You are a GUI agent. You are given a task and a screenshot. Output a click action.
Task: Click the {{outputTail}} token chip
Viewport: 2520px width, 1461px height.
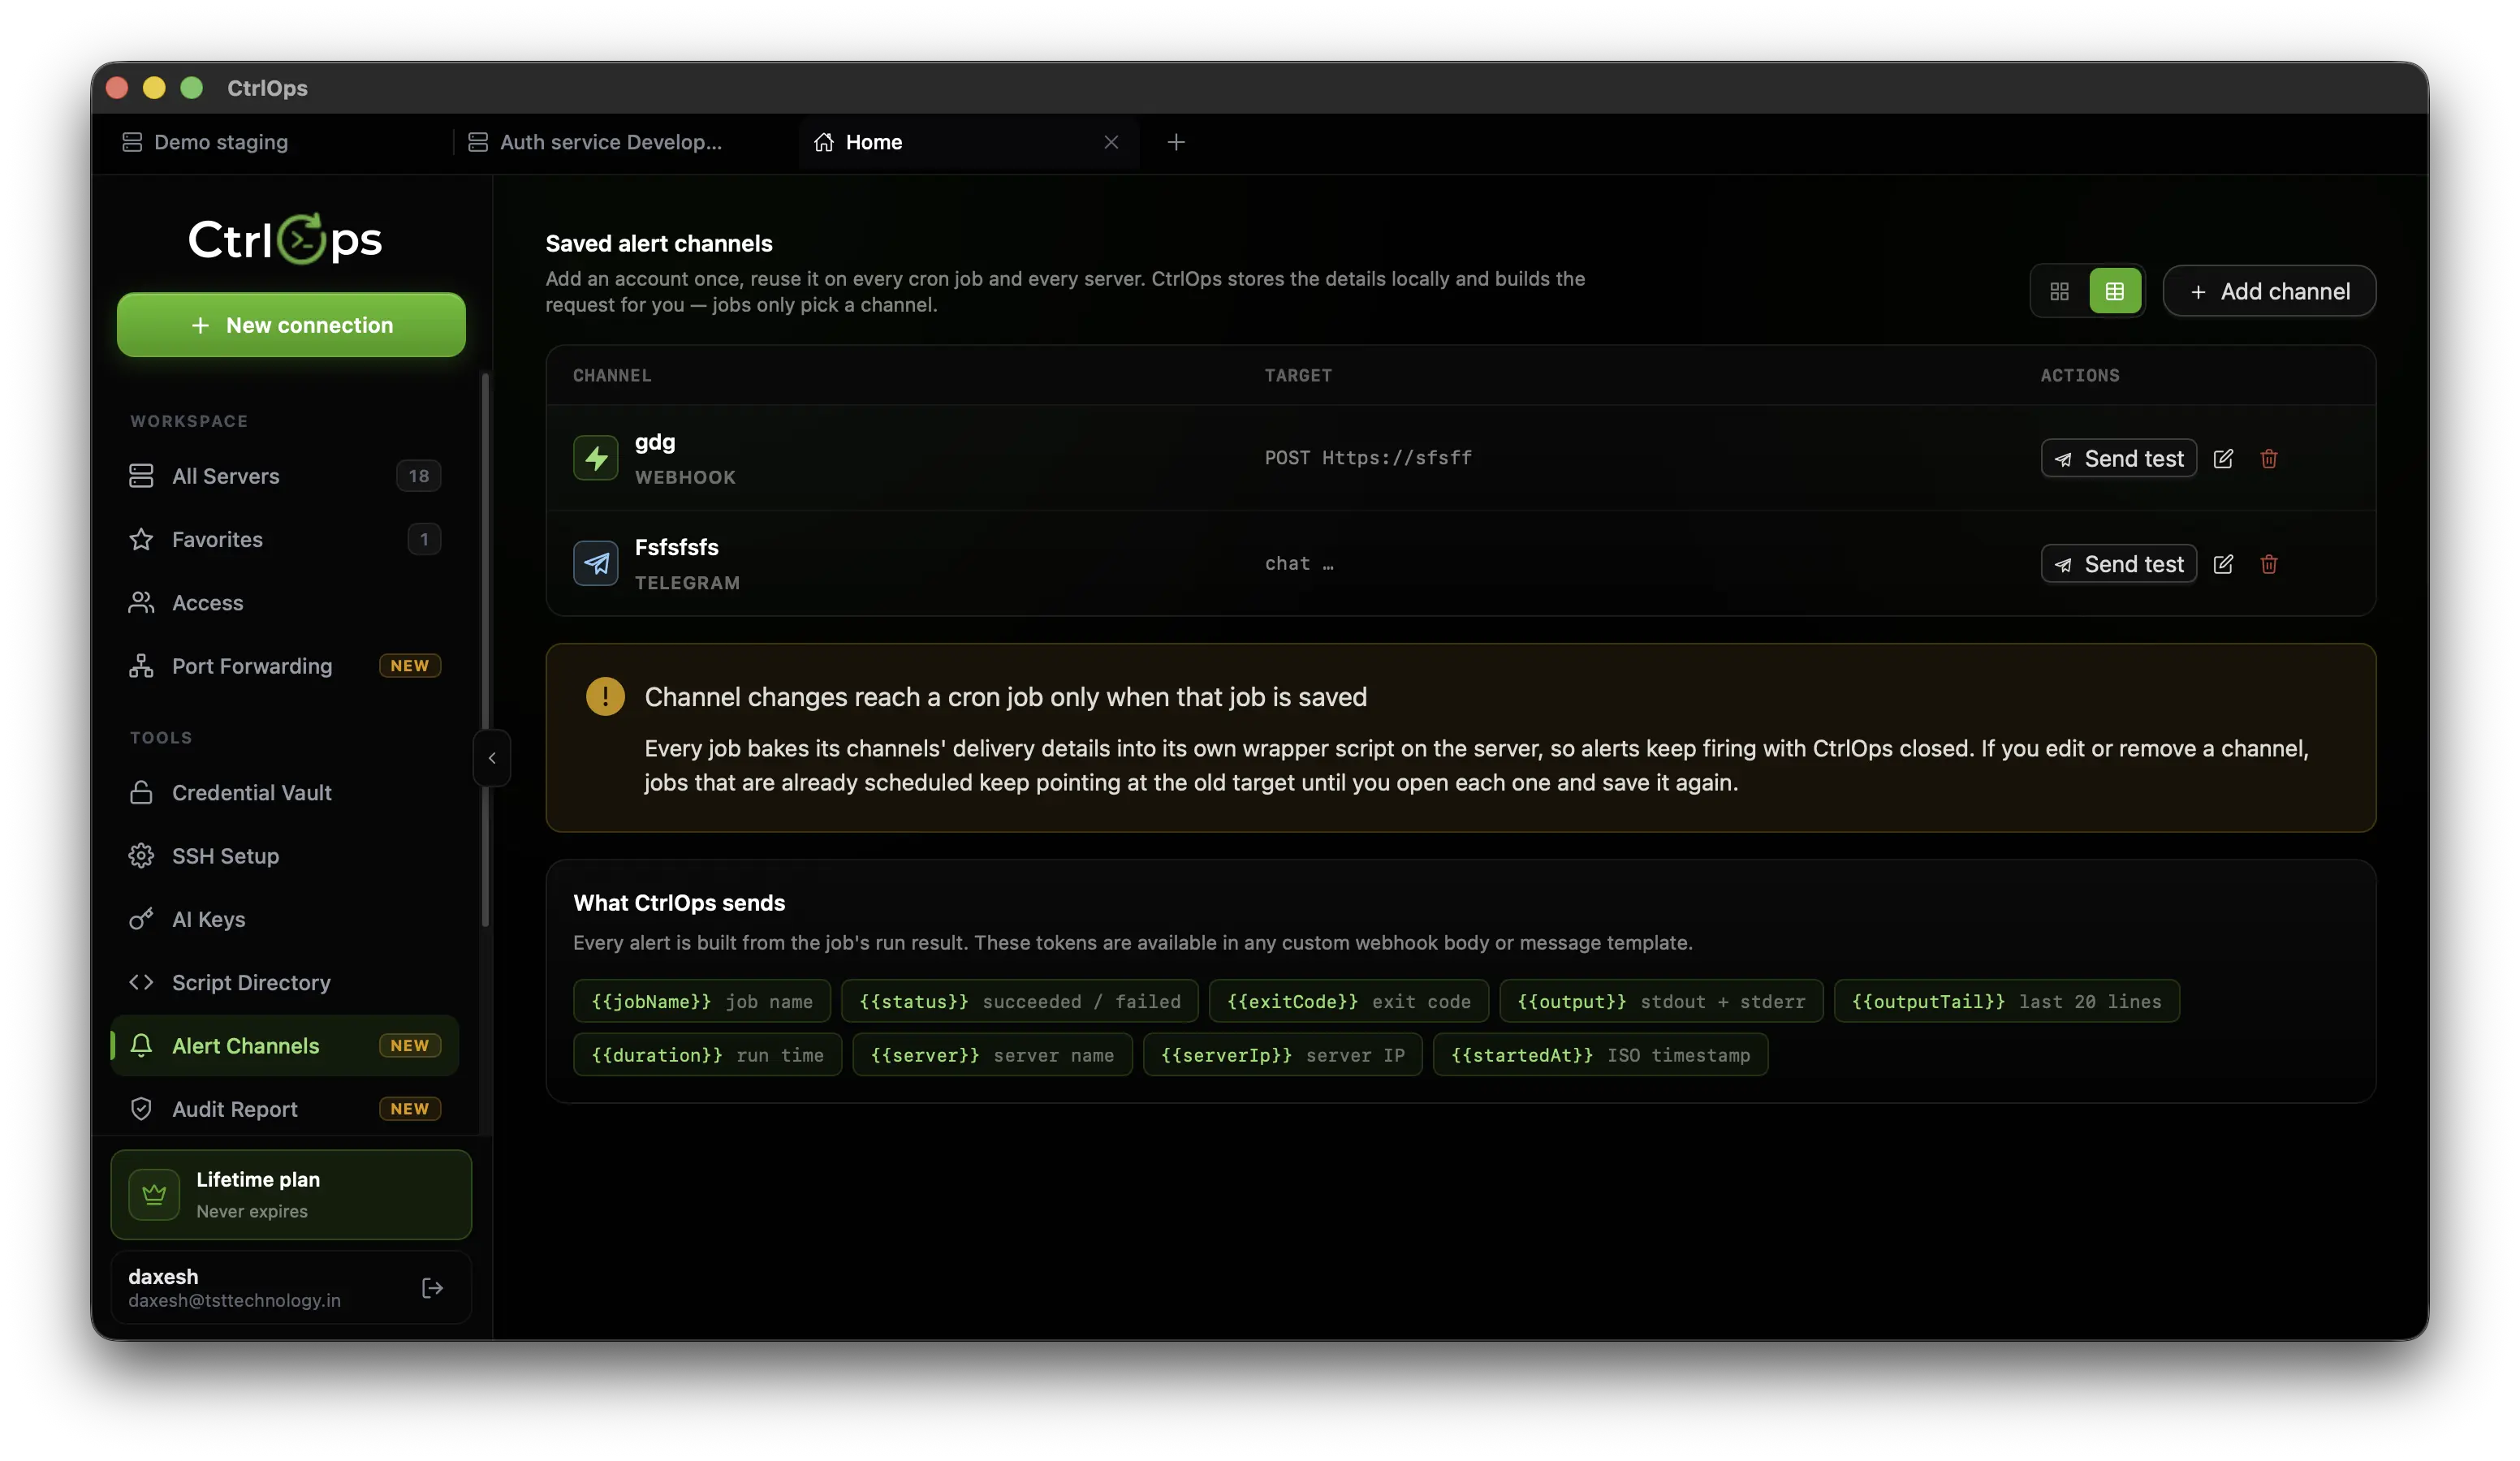pos(2006,1001)
